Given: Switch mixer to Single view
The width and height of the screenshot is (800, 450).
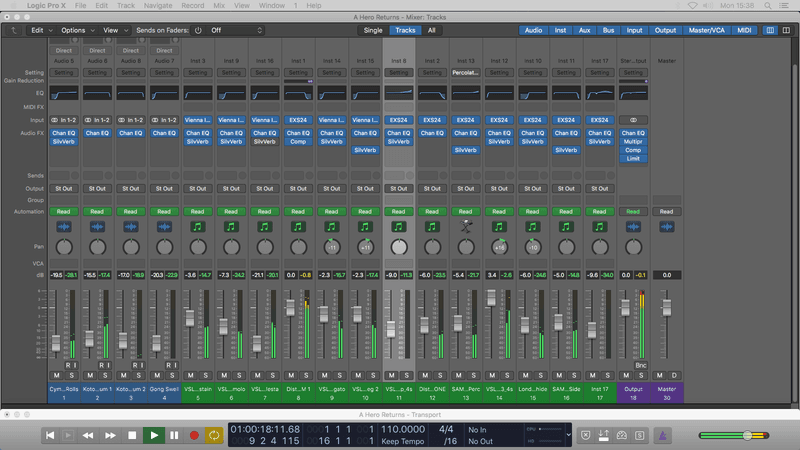Looking at the screenshot, I should pos(373,30).
